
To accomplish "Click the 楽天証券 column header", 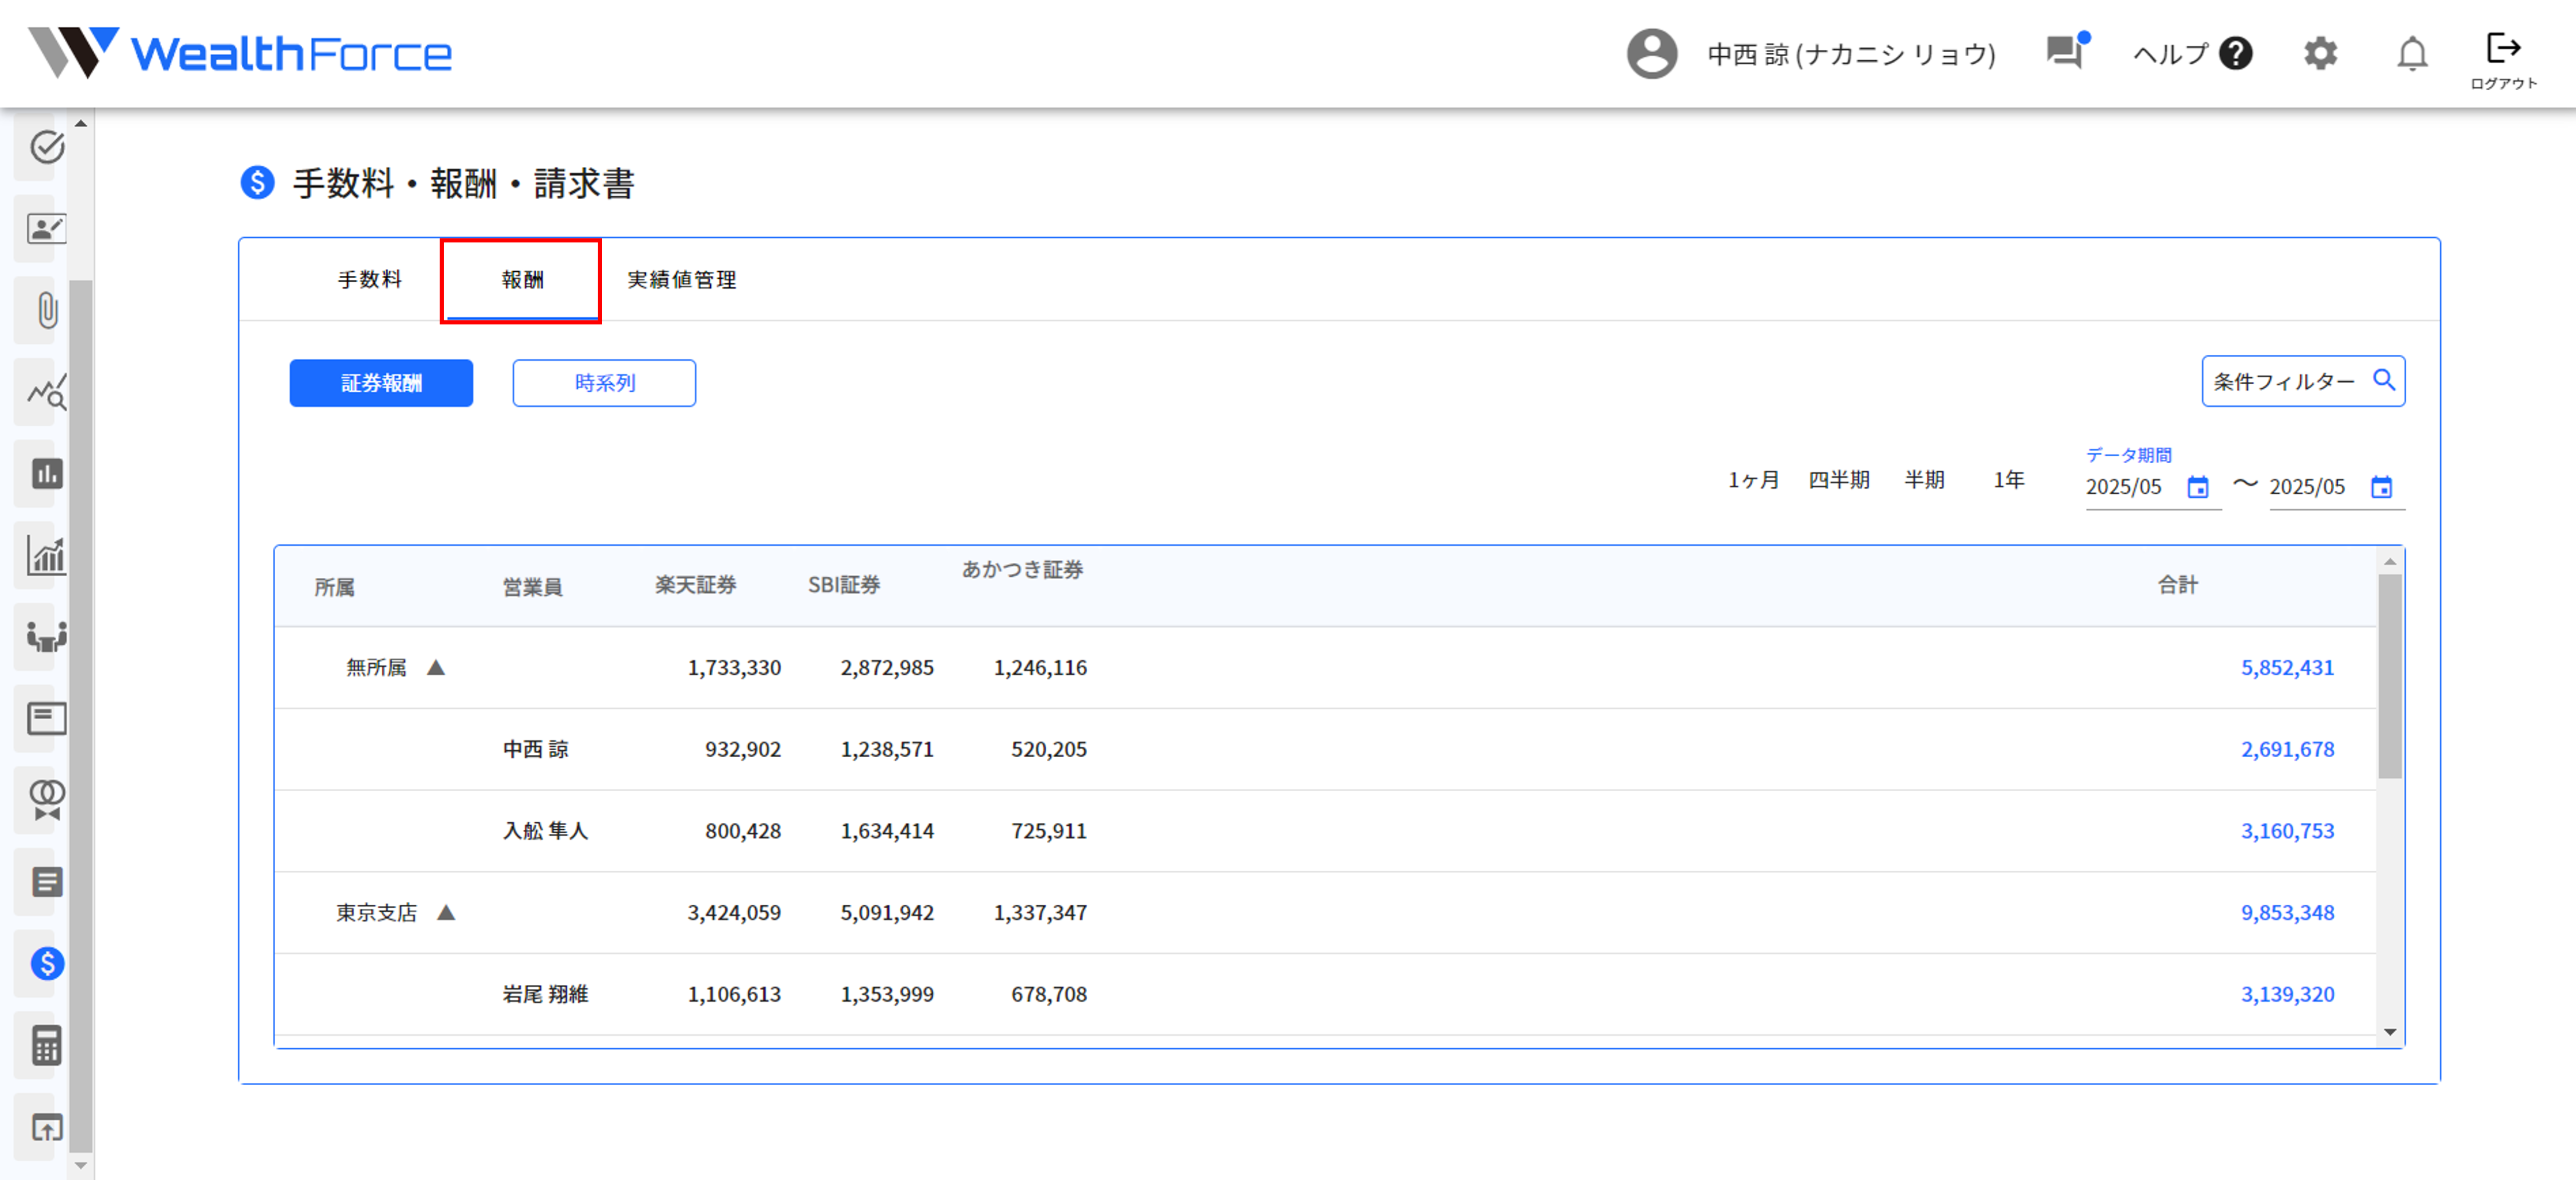I will point(695,586).
